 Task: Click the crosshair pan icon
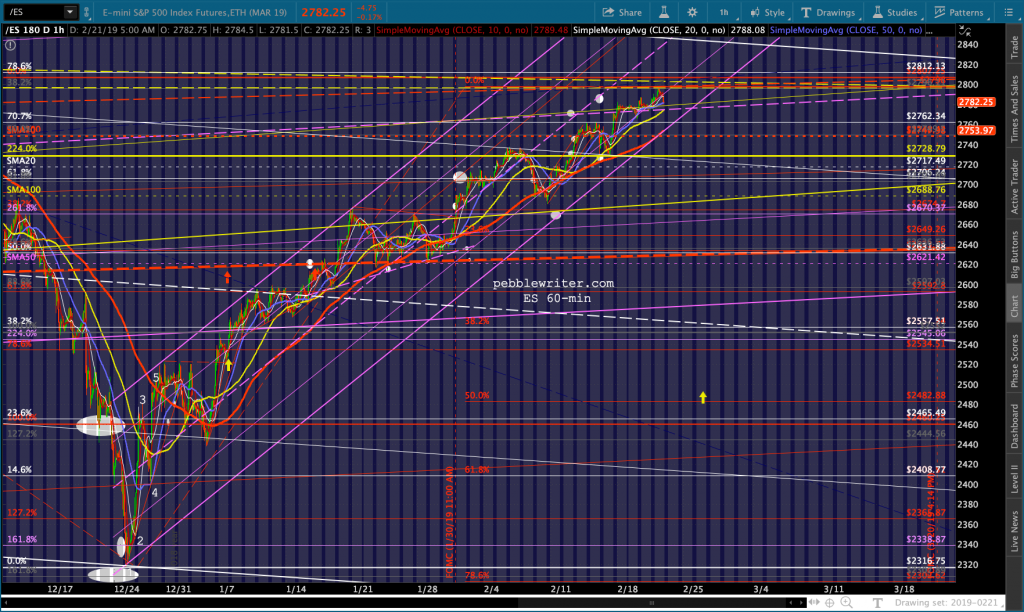[x=829, y=602]
